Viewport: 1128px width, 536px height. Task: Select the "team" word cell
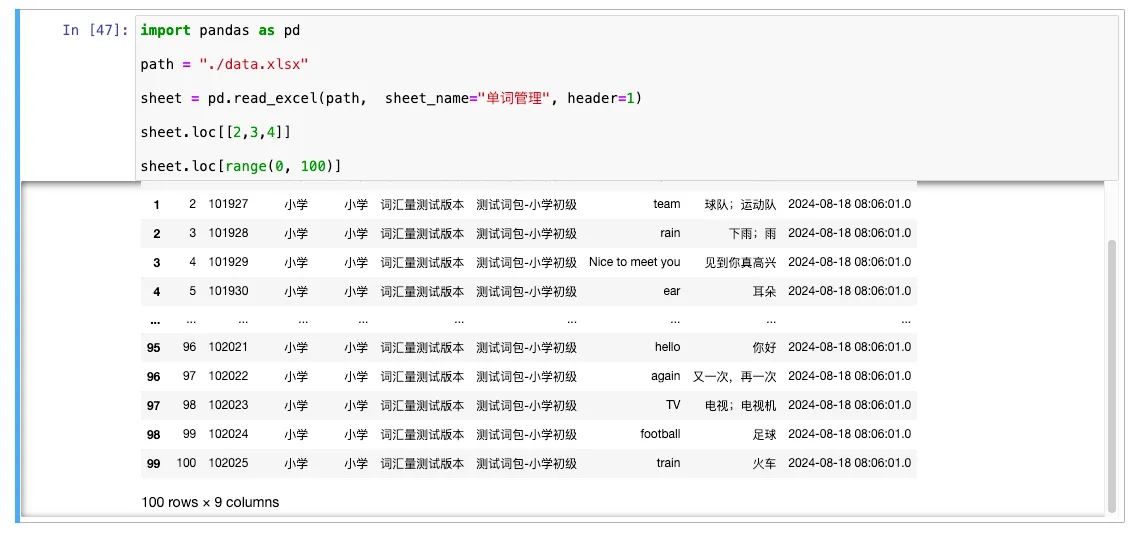pyautogui.click(x=666, y=204)
